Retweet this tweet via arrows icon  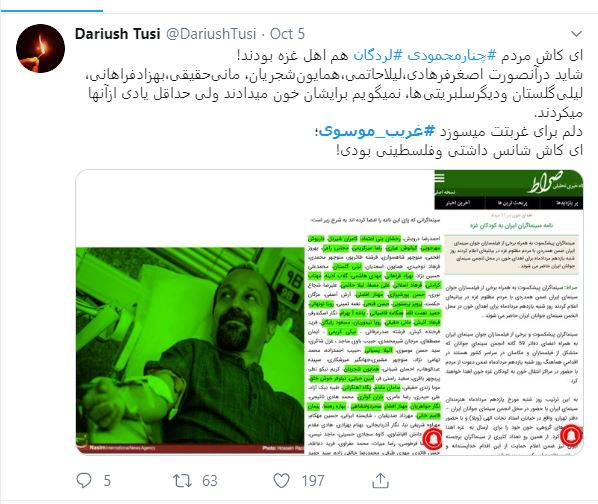182,481
